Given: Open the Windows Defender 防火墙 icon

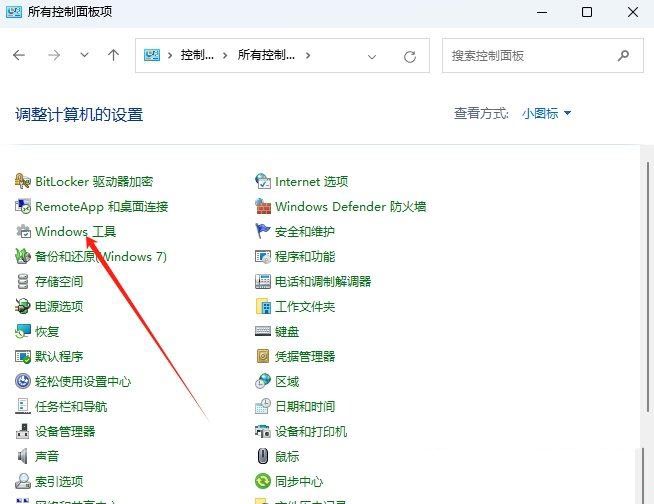Looking at the screenshot, I should point(263,207).
